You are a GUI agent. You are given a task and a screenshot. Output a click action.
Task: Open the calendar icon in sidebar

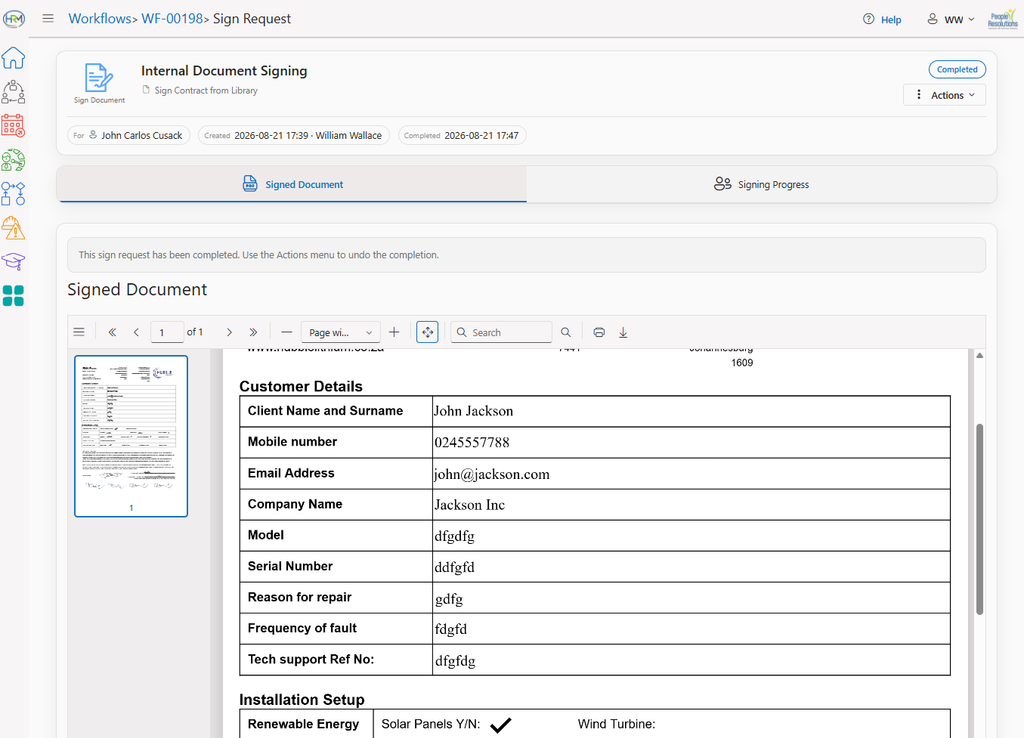click(13, 125)
